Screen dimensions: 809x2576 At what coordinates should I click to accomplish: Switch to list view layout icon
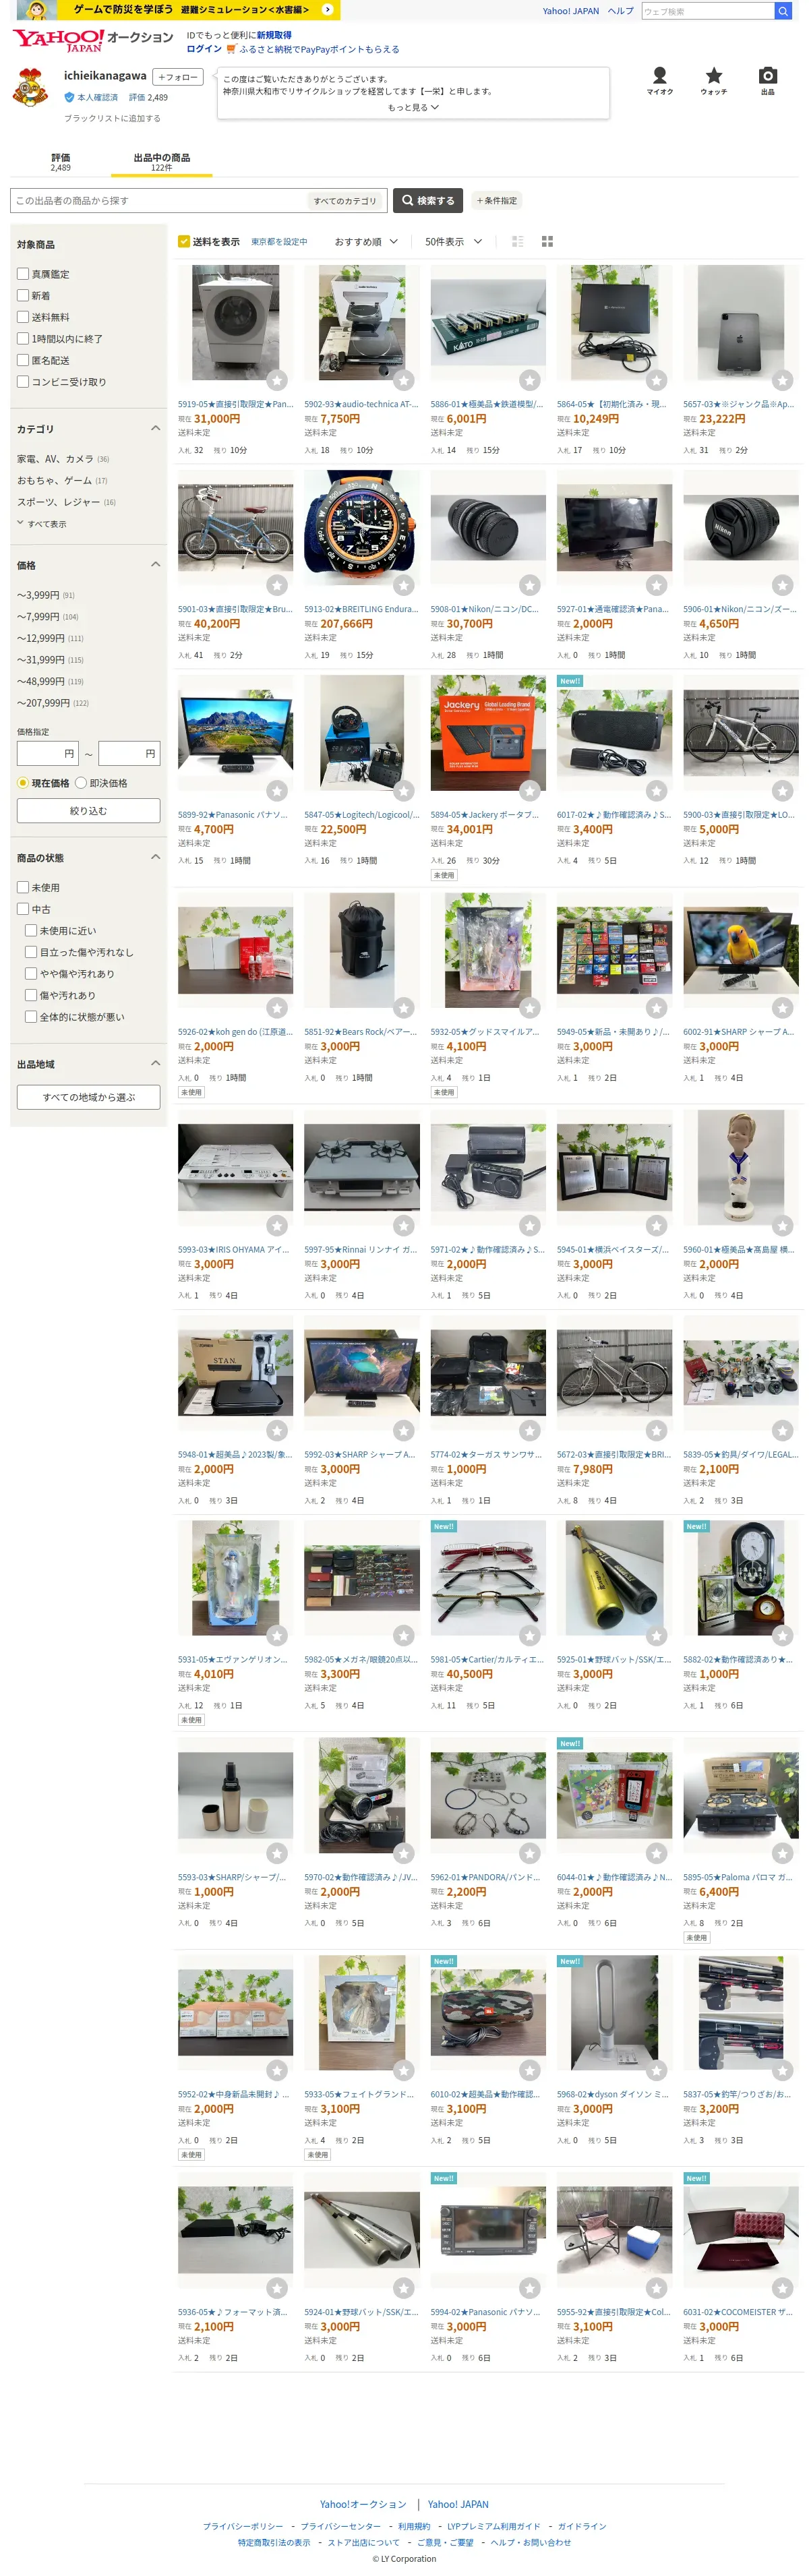518,242
